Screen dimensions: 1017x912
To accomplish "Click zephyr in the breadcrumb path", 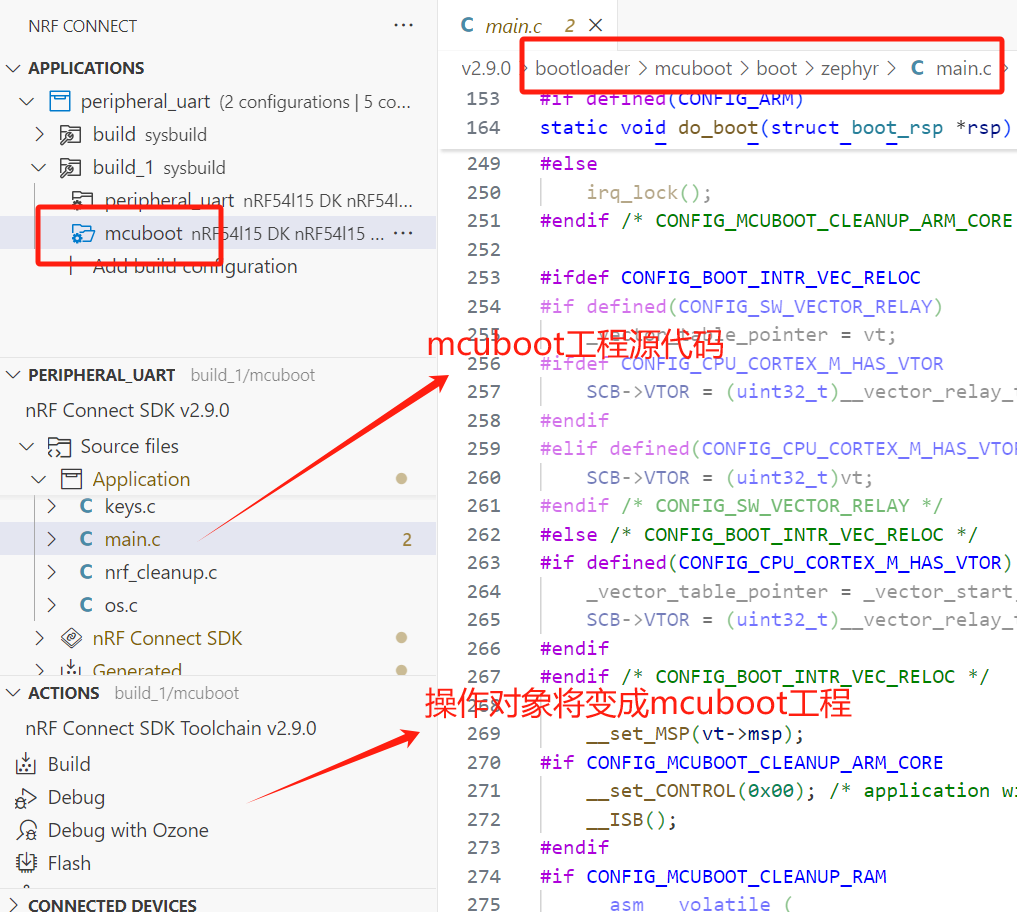I will pos(850,68).
